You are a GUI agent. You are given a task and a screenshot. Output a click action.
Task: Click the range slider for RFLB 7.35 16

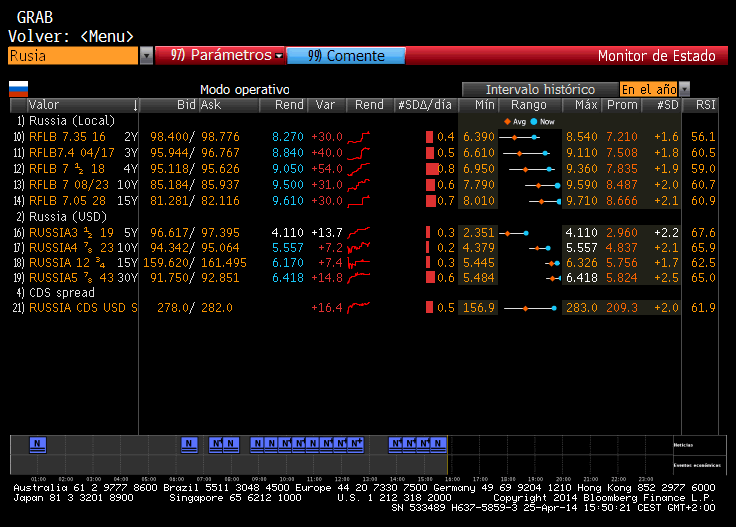pyautogui.click(x=519, y=137)
